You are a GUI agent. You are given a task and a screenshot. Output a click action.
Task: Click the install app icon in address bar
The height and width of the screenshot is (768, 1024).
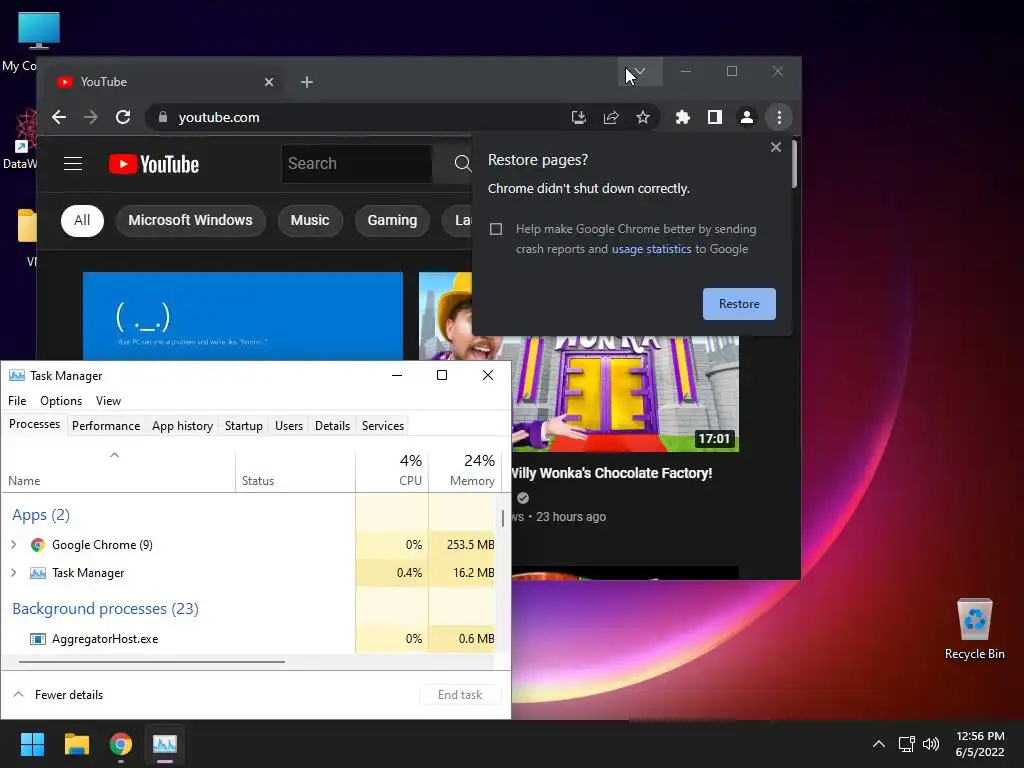pos(579,117)
